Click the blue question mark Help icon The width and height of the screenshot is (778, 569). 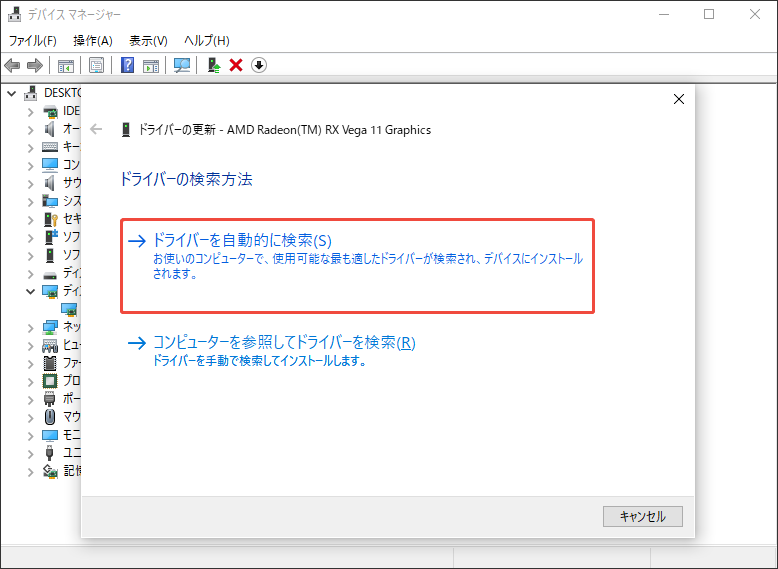click(128, 65)
